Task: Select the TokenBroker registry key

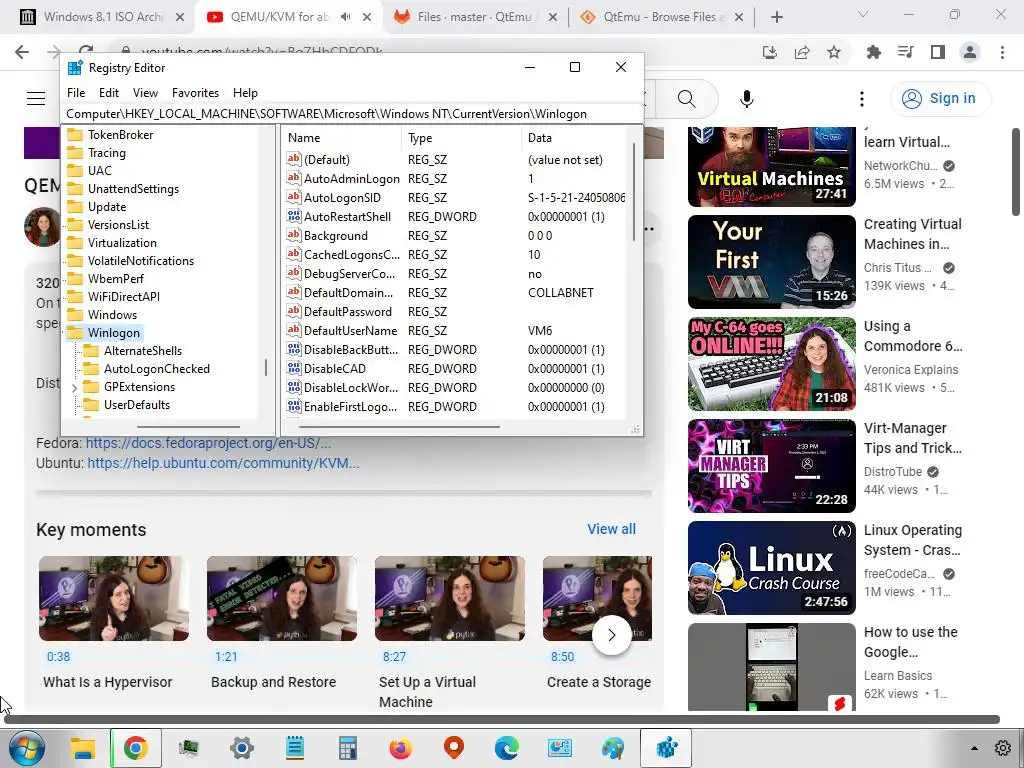Action: 120,135
